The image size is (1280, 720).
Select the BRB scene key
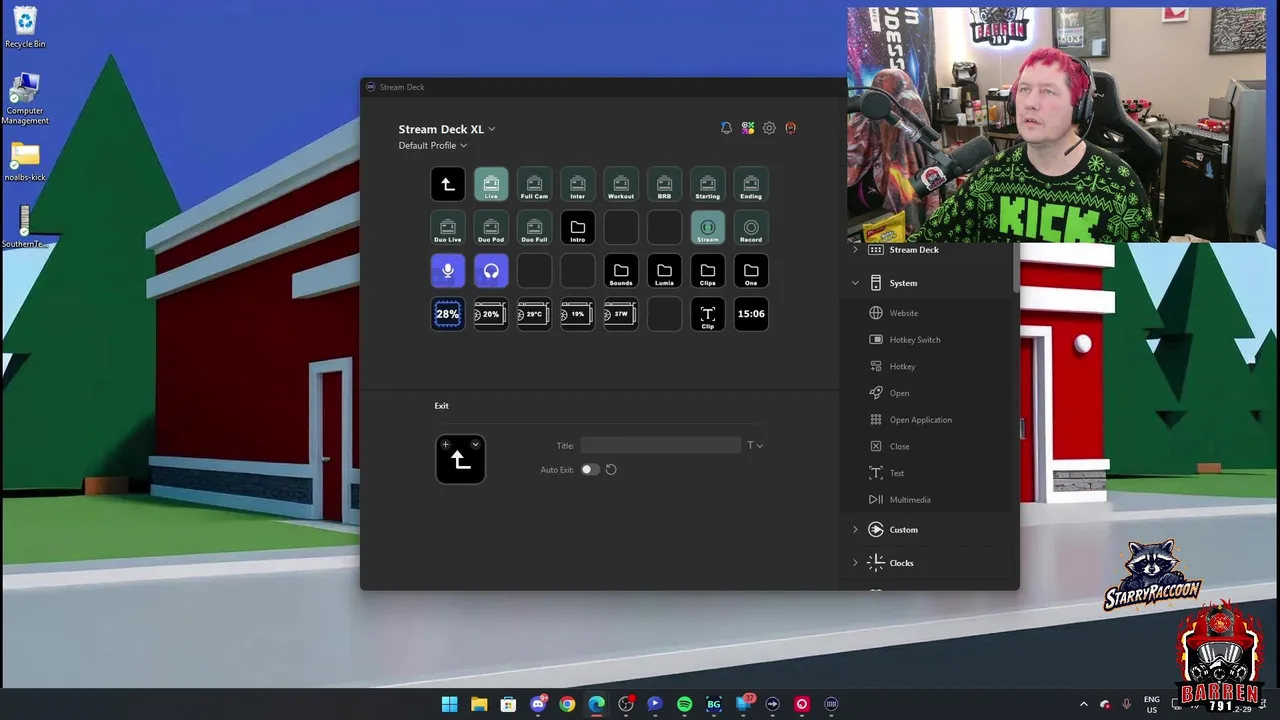coord(664,184)
